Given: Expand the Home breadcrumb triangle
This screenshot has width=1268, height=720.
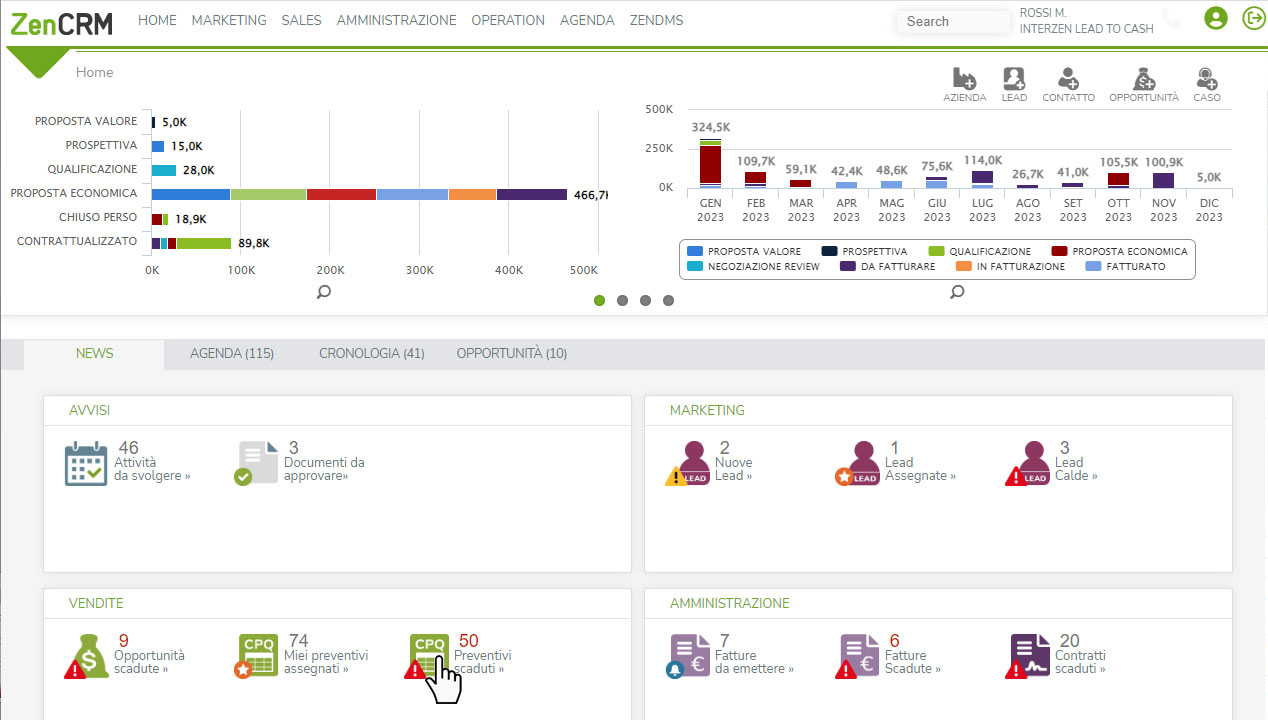Looking at the screenshot, I should point(39,62).
